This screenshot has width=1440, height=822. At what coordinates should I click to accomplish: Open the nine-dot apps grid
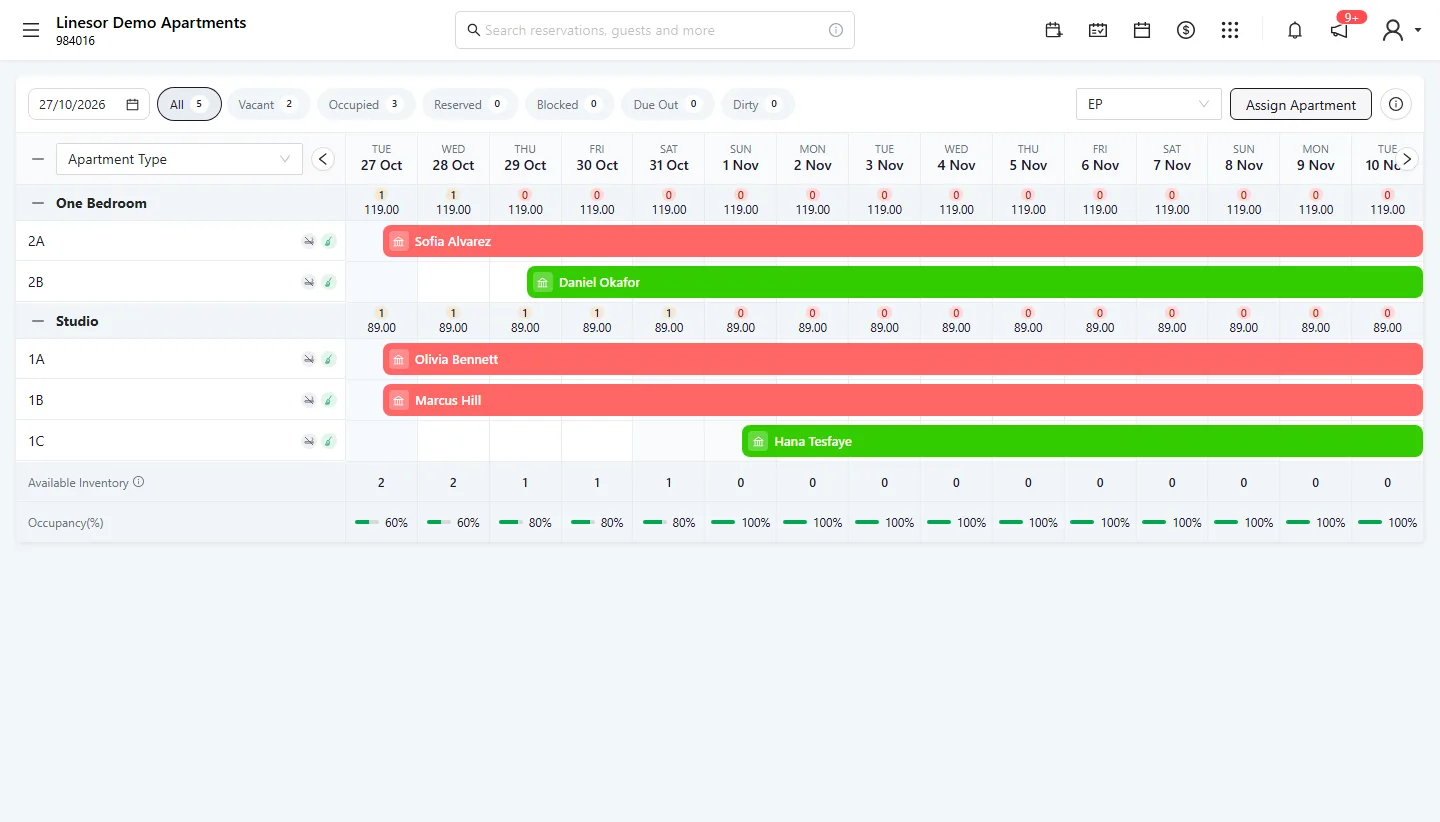(x=1230, y=30)
